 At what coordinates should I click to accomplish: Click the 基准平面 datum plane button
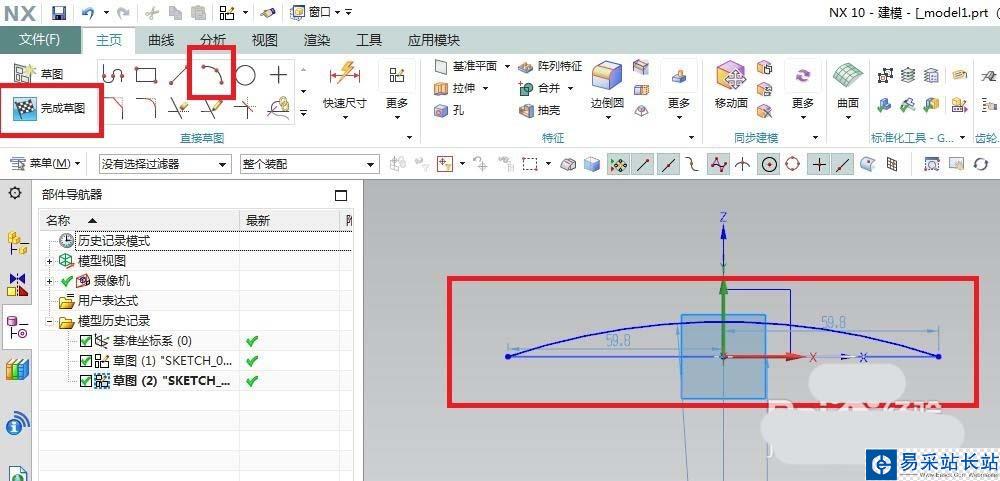pos(467,66)
